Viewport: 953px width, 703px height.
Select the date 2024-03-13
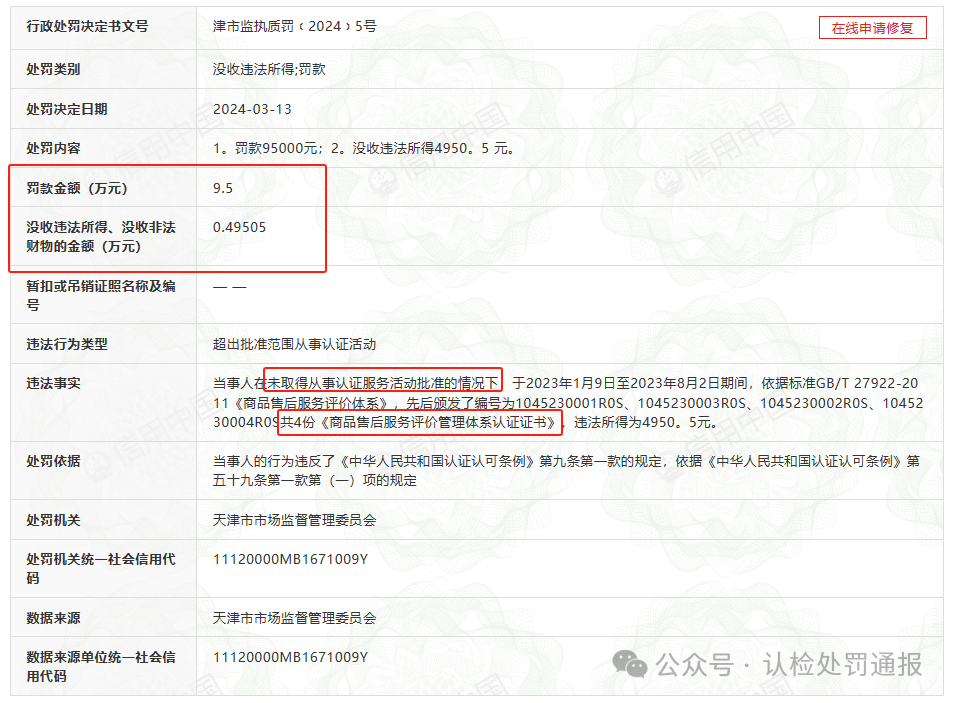pyautogui.click(x=252, y=109)
